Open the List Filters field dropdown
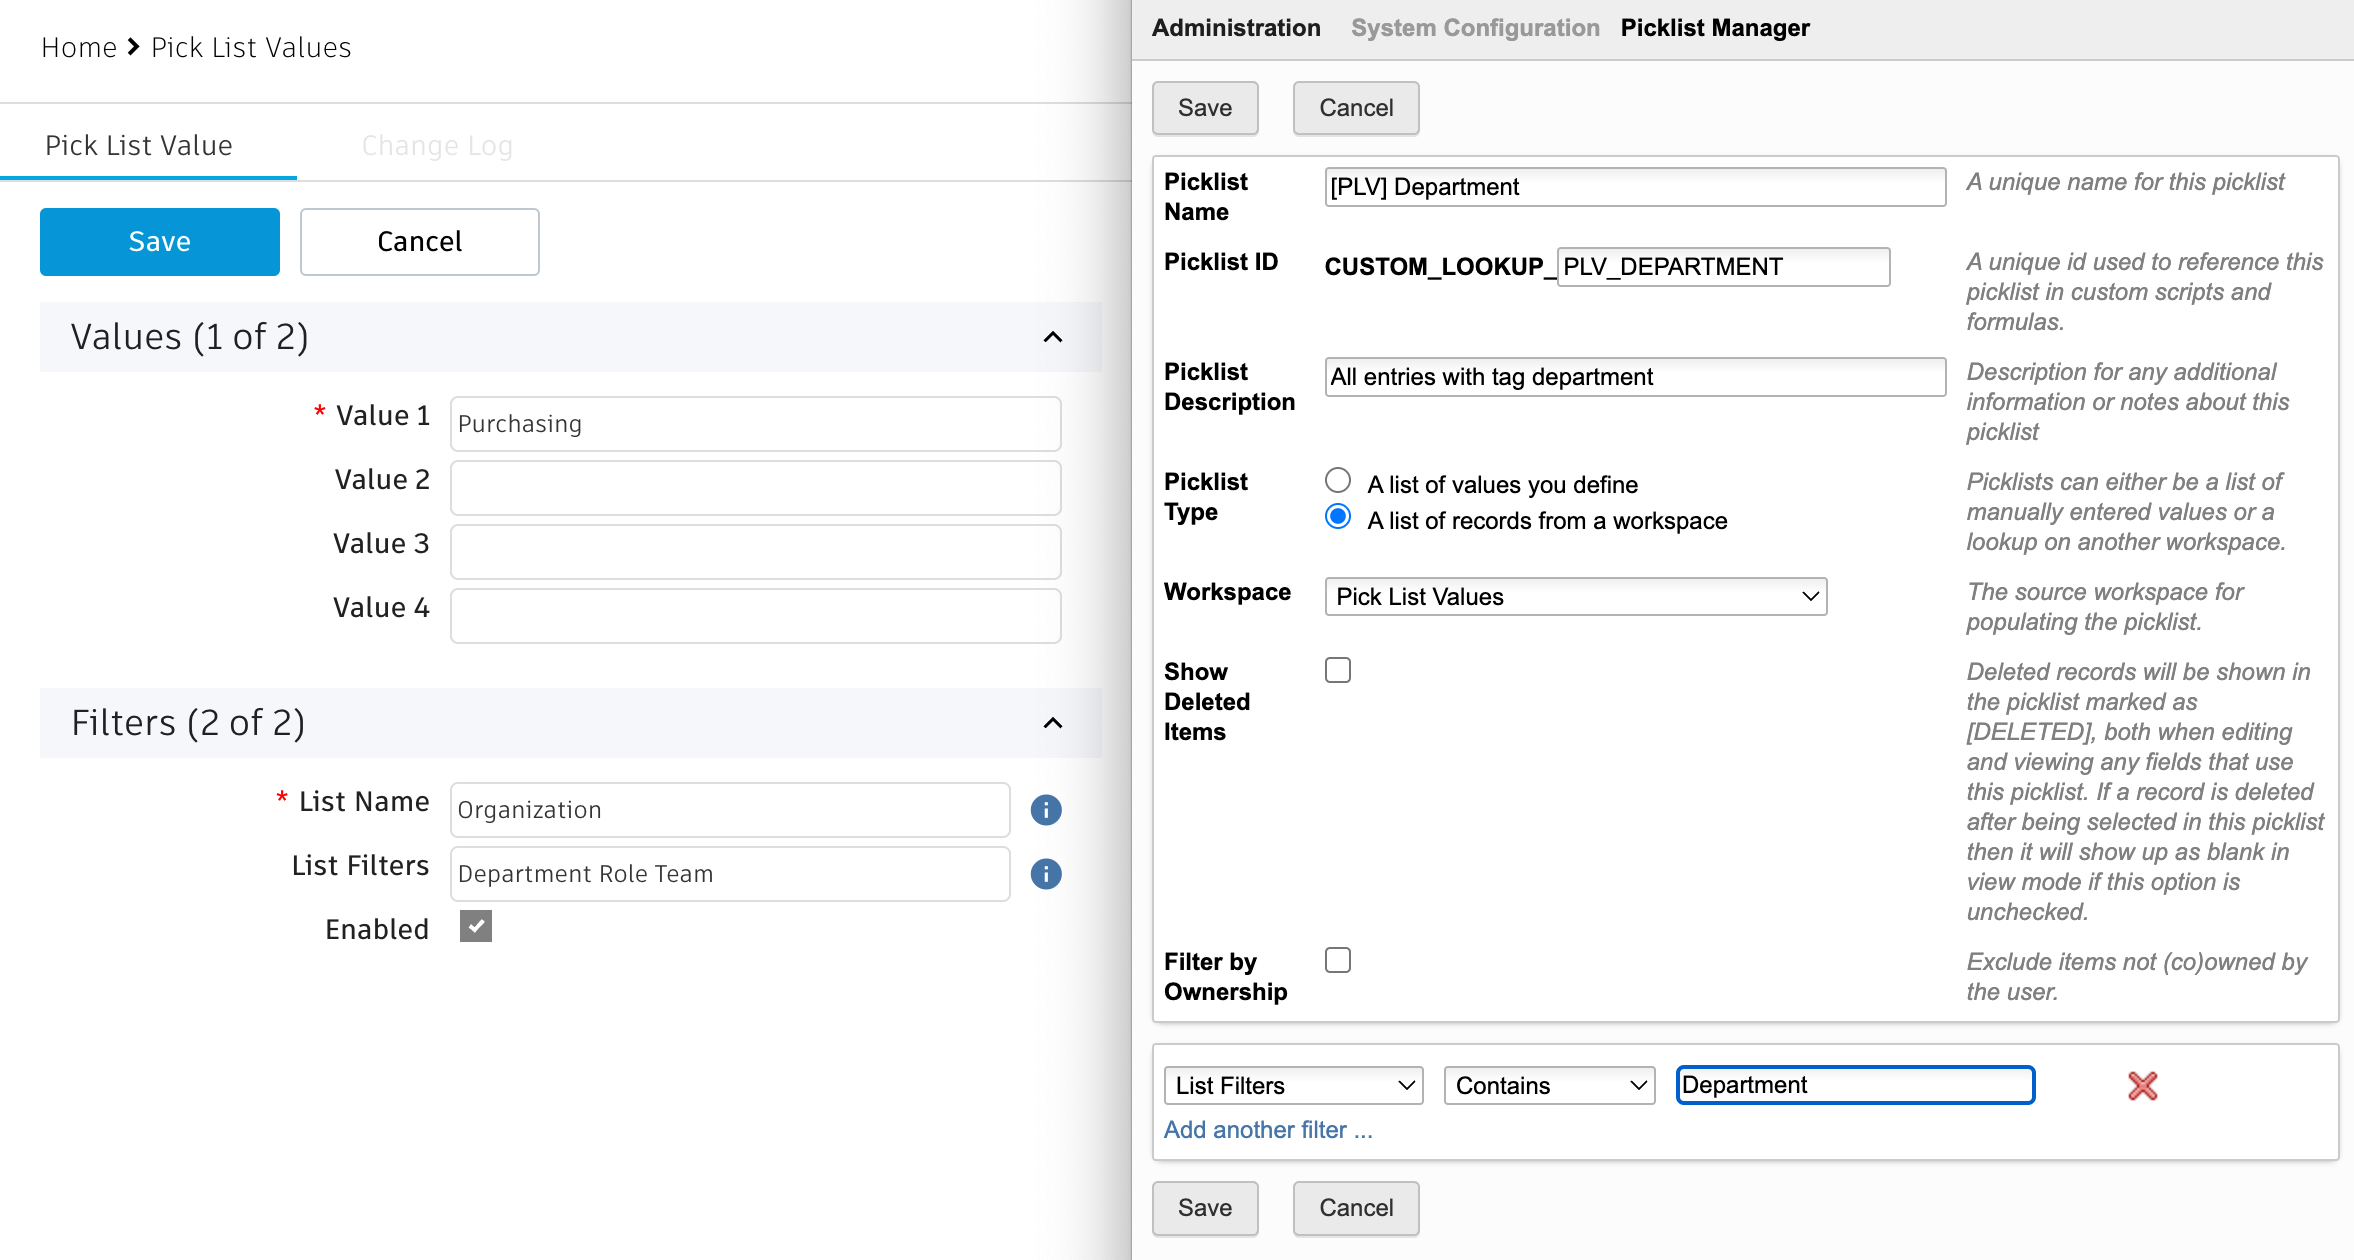2354x1260 pixels. (1292, 1085)
